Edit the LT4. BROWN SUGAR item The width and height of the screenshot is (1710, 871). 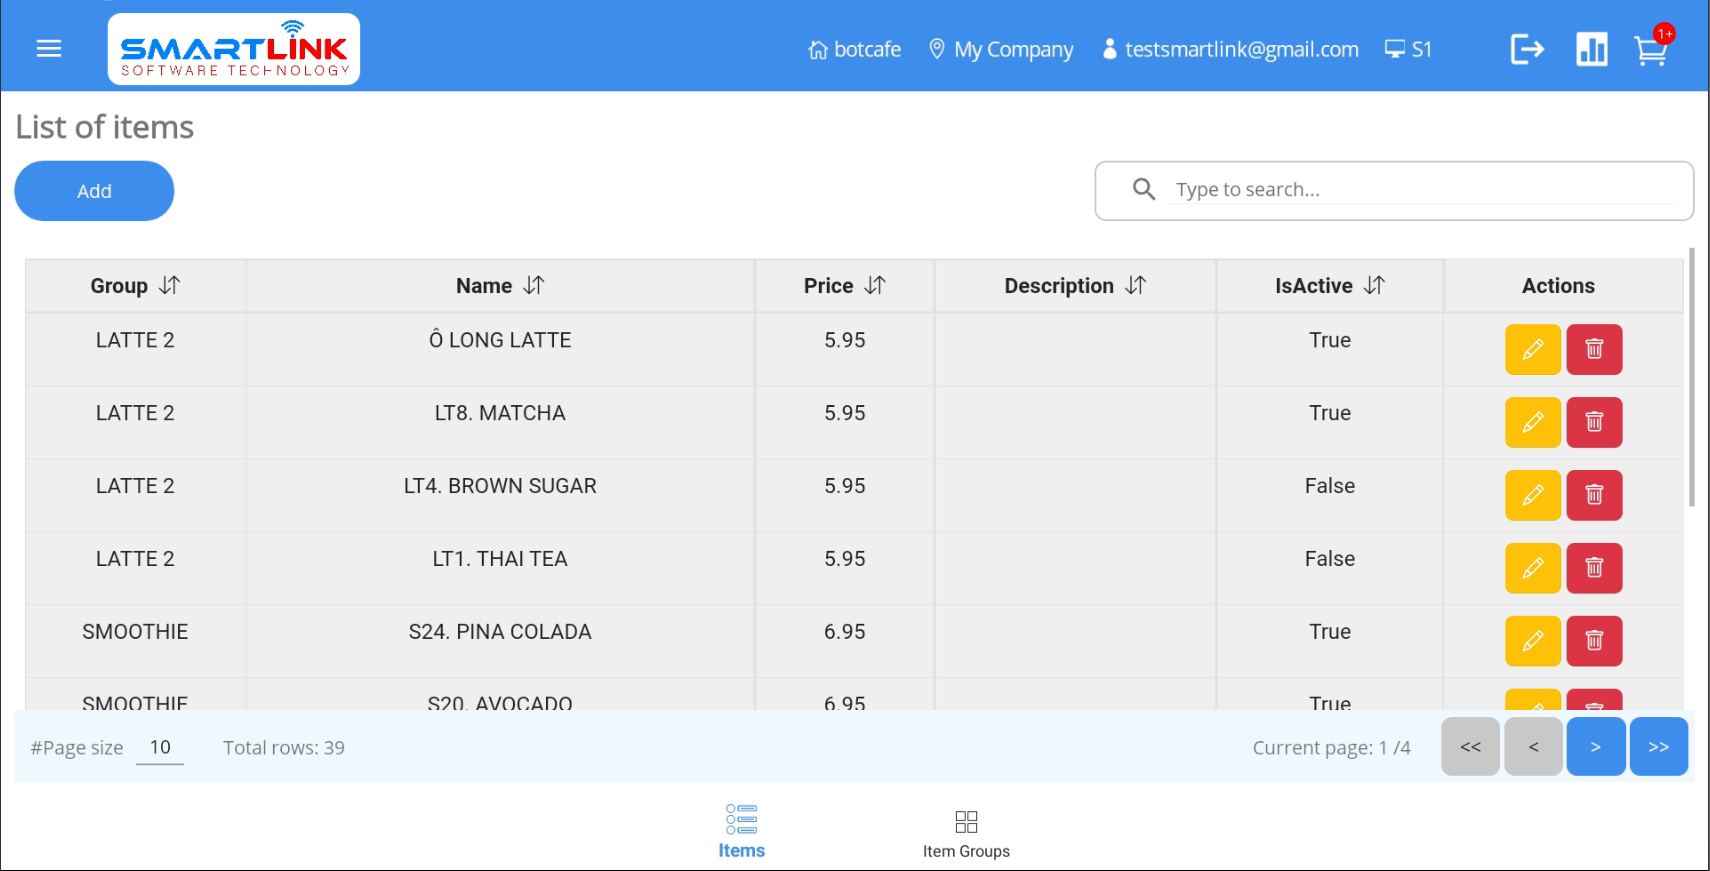click(1532, 496)
